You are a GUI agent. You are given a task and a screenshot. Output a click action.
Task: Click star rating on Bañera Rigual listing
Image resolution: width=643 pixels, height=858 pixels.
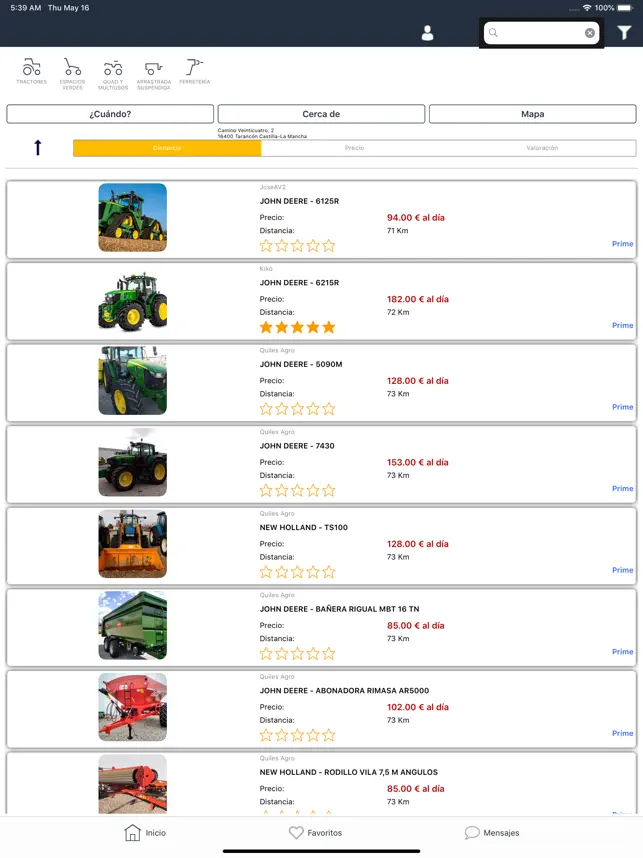pyautogui.click(x=297, y=653)
